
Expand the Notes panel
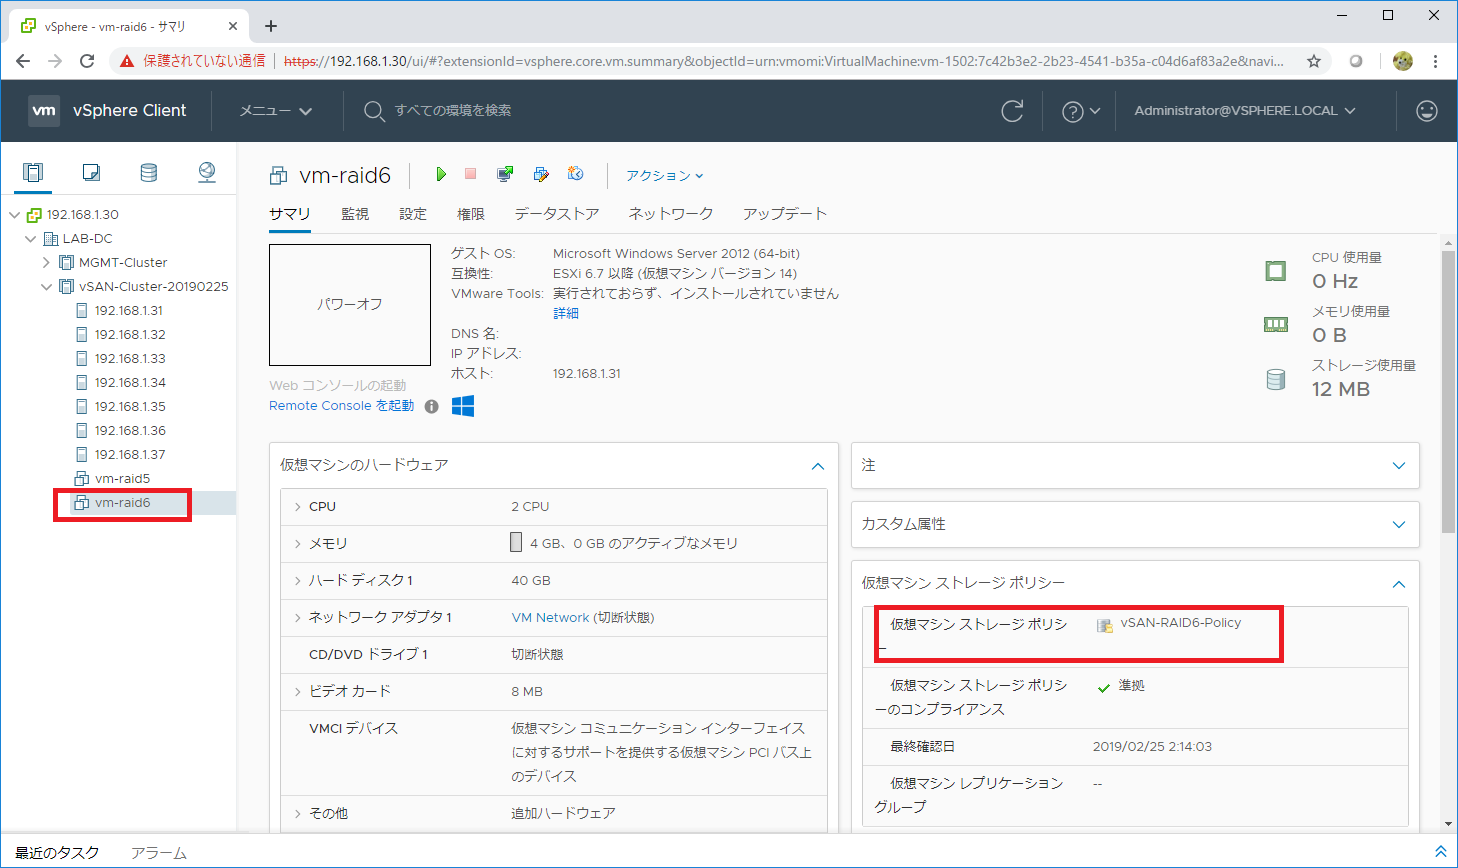(1399, 466)
